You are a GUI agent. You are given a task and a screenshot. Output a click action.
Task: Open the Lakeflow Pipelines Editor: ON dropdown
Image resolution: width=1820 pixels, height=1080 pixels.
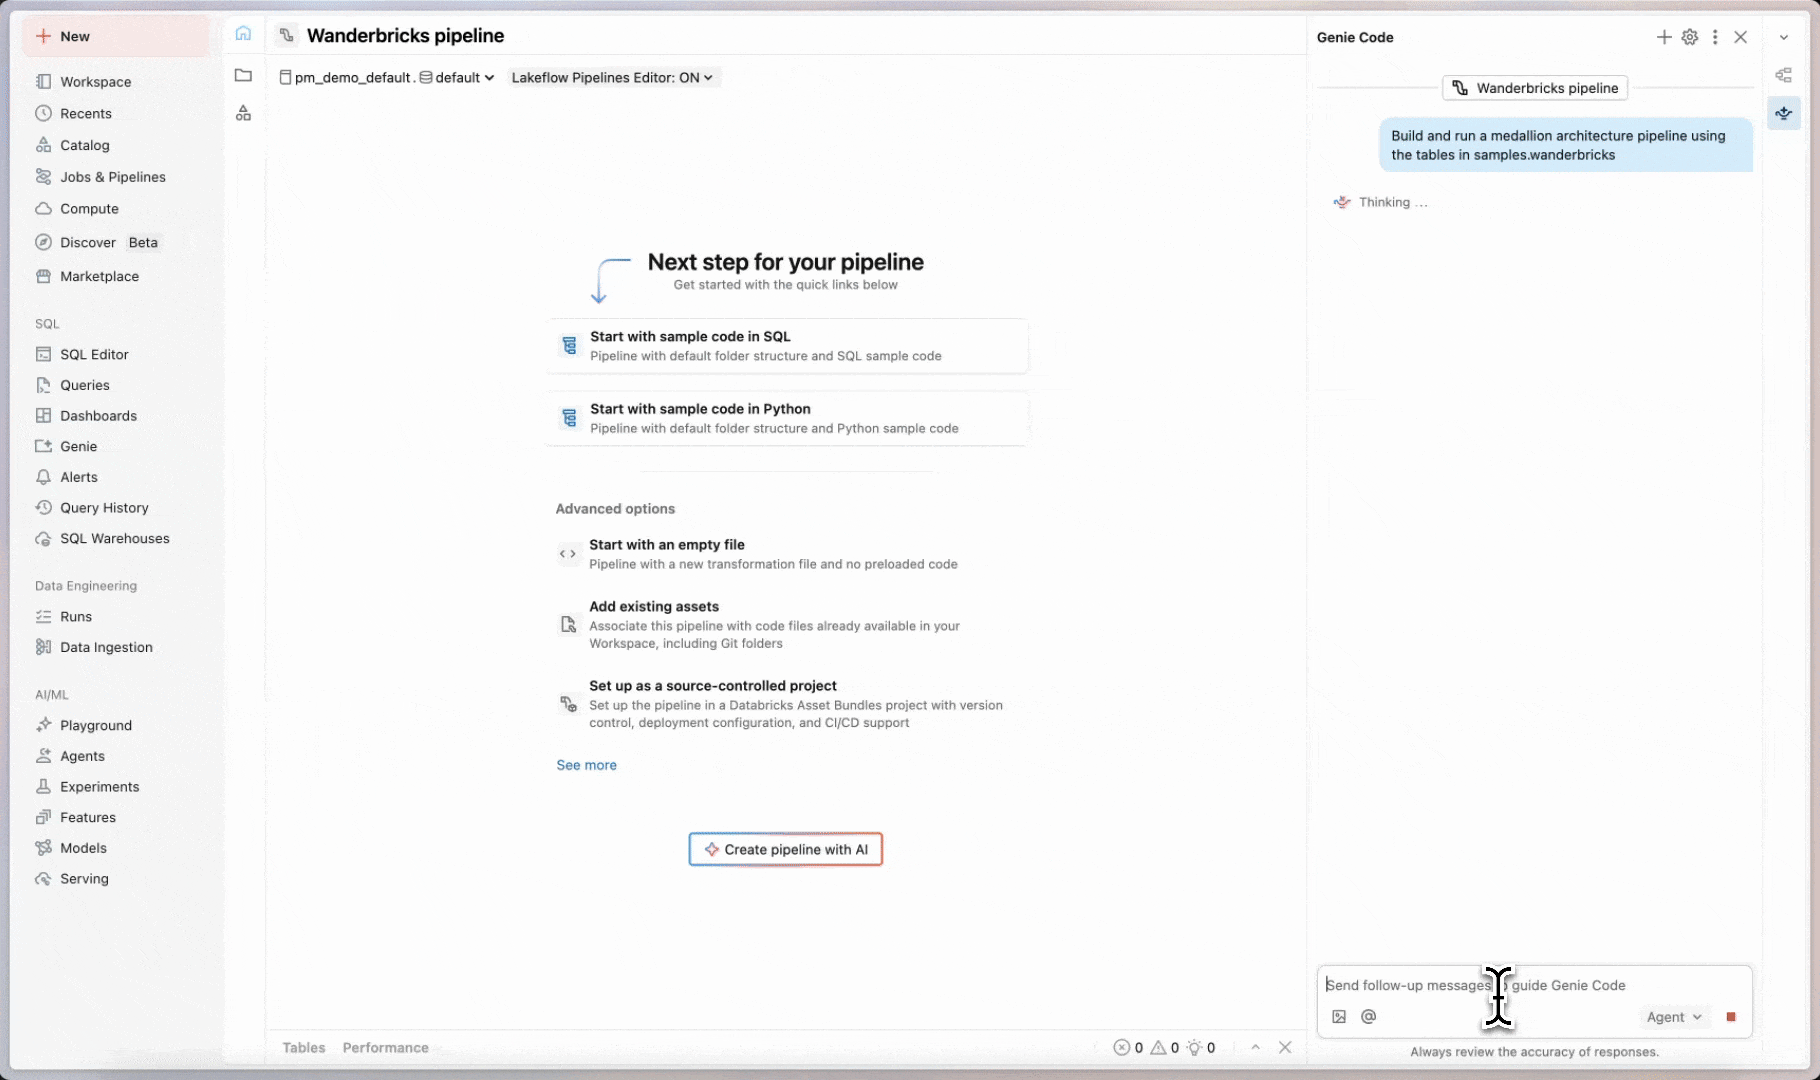tap(613, 77)
